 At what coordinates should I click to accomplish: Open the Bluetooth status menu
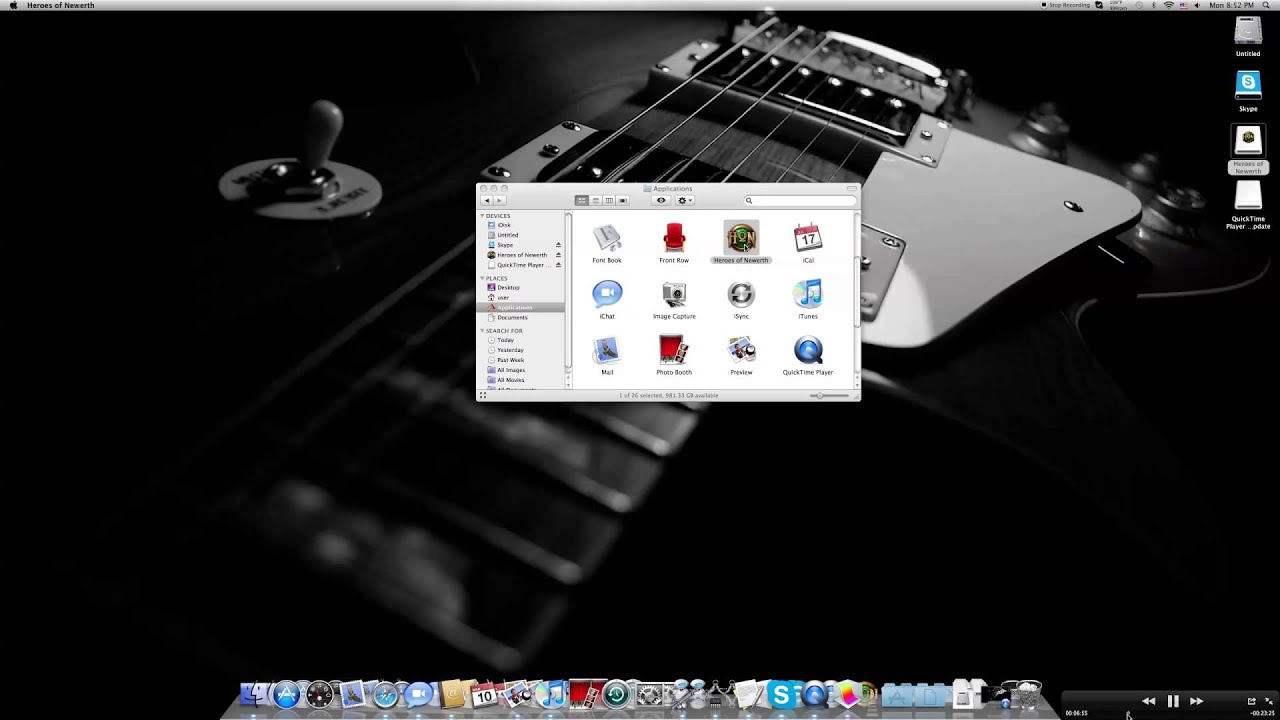point(1154,5)
